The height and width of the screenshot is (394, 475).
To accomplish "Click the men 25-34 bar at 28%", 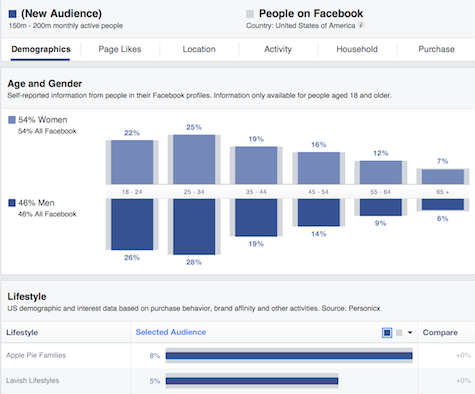I will coord(194,227).
